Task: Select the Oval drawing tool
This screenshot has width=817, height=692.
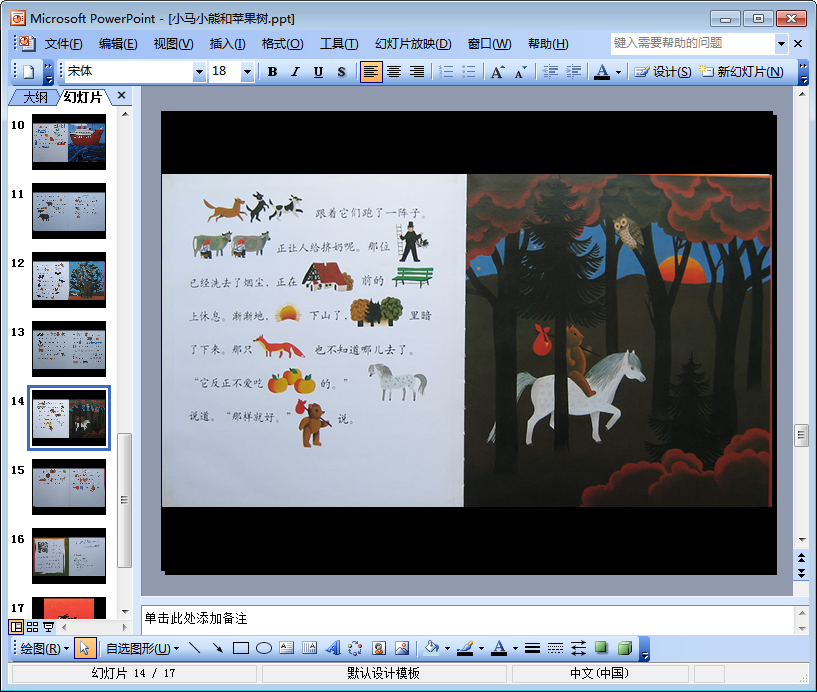Action: tap(264, 648)
